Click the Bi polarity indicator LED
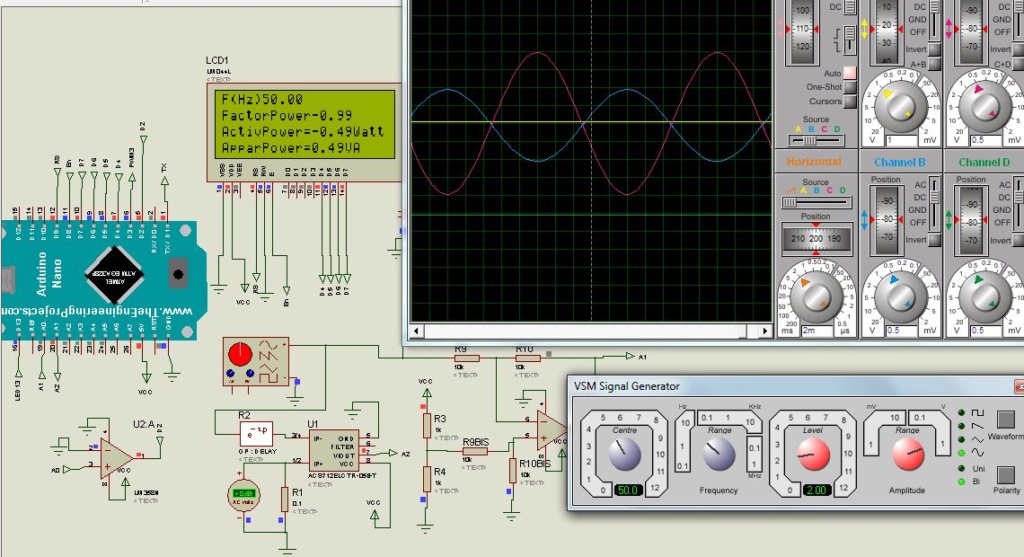The height and width of the screenshot is (557, 1024). tap(961, 482)
